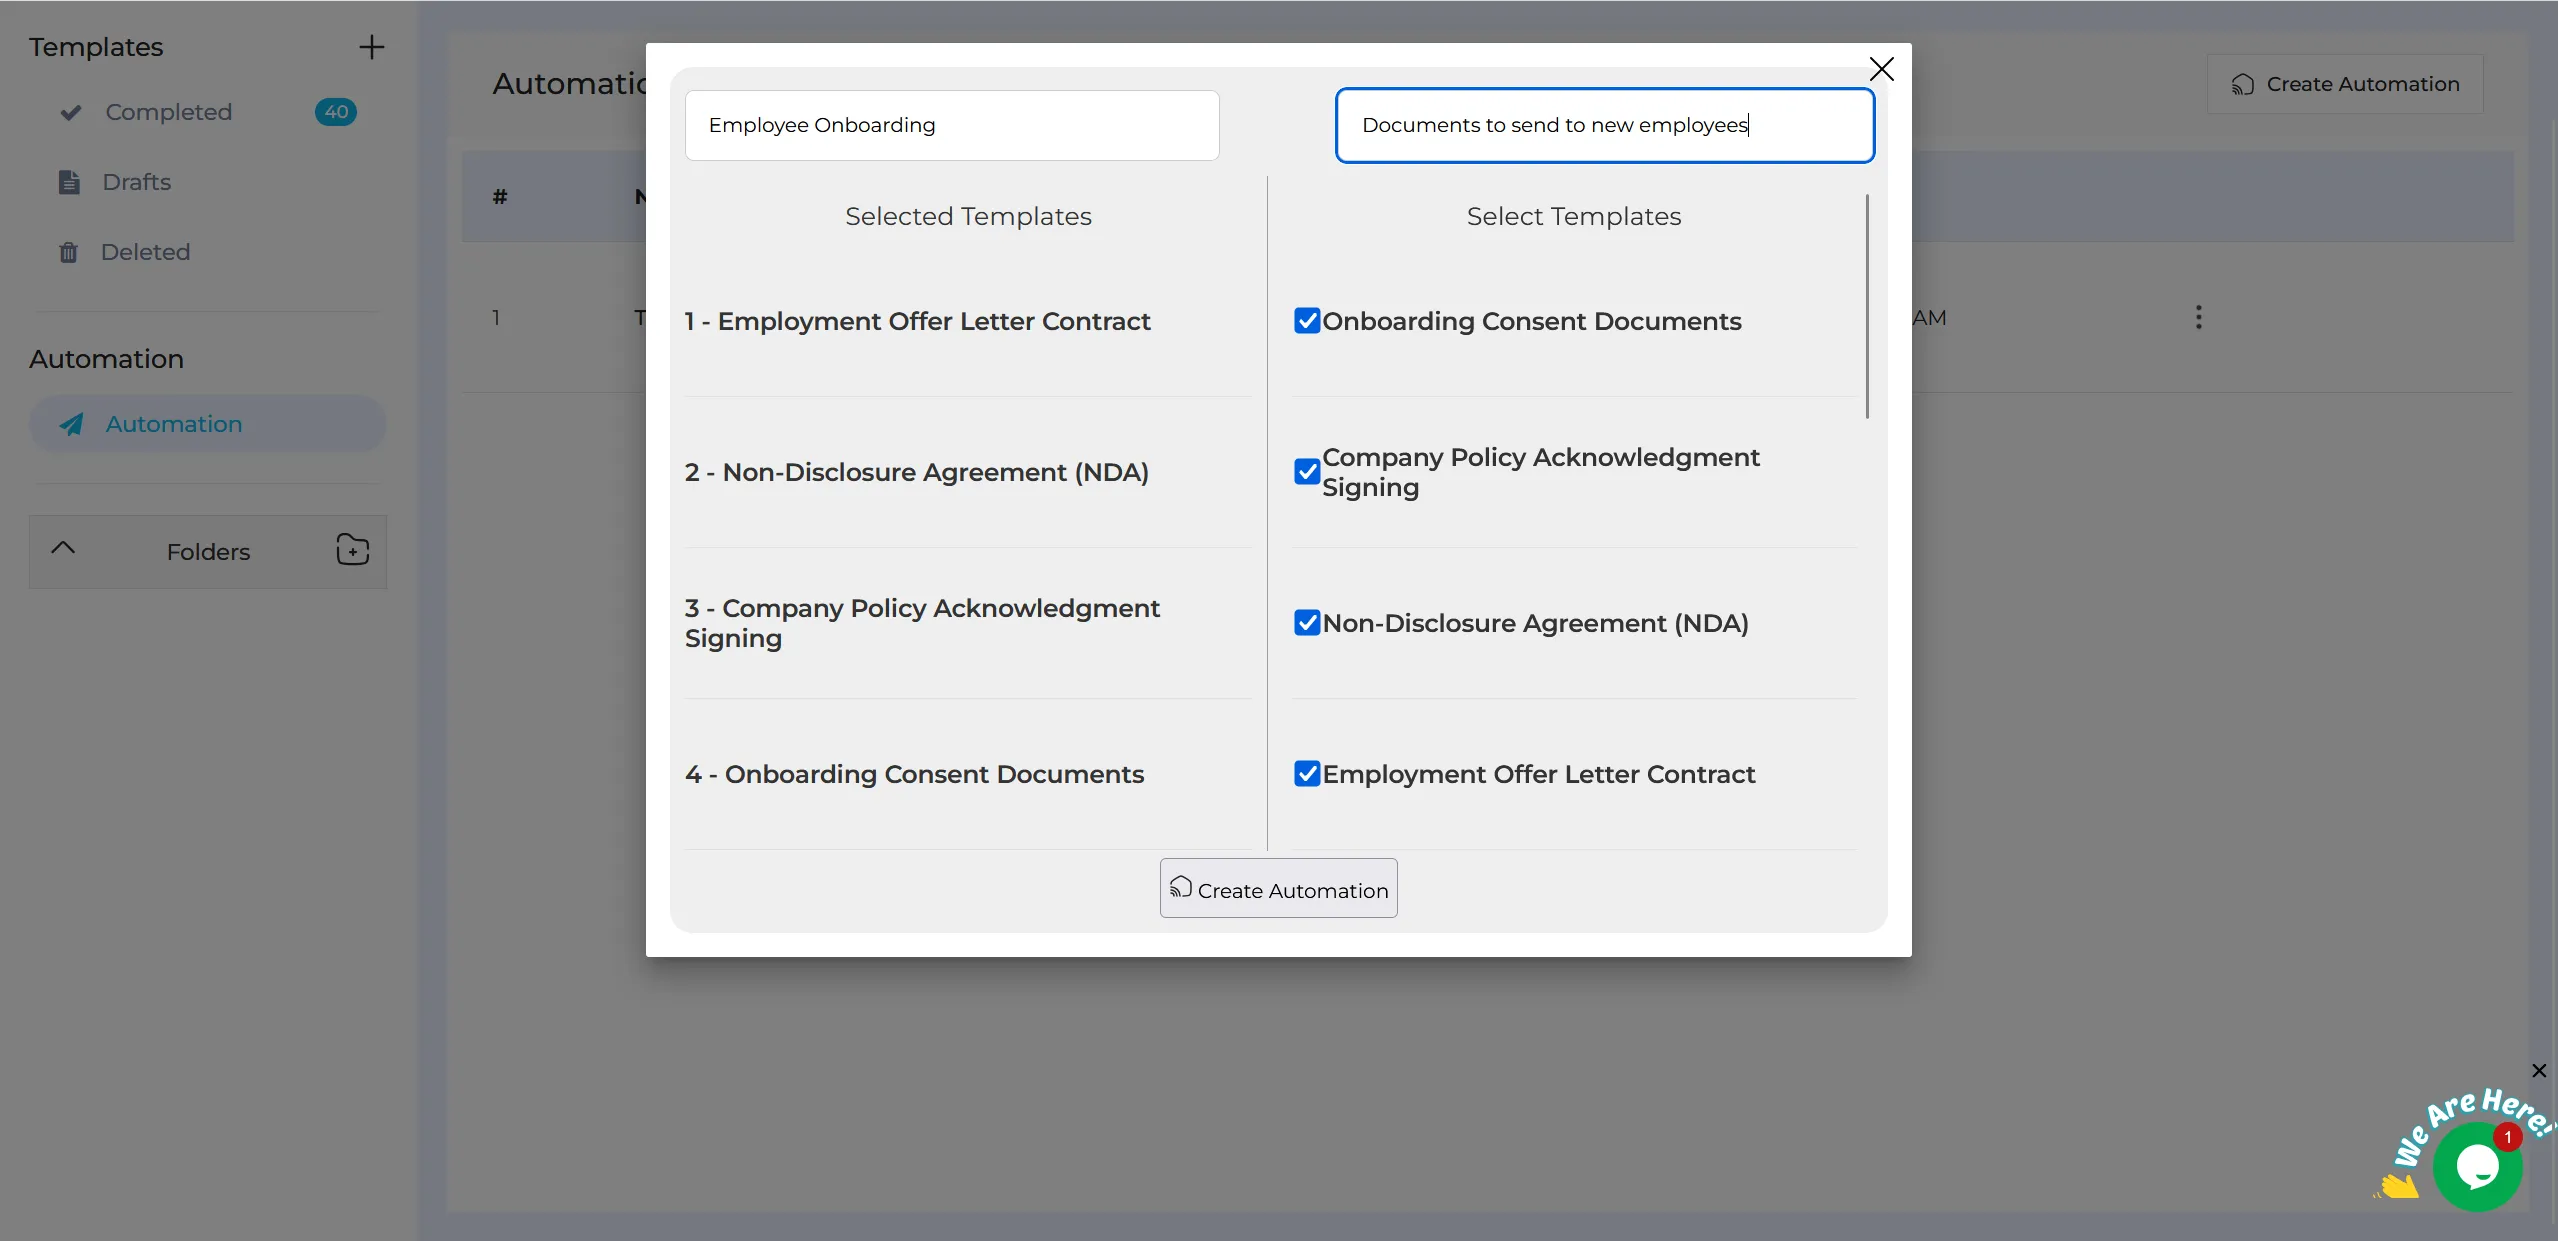Click Create Automation button in dialog

[1278, 888]
